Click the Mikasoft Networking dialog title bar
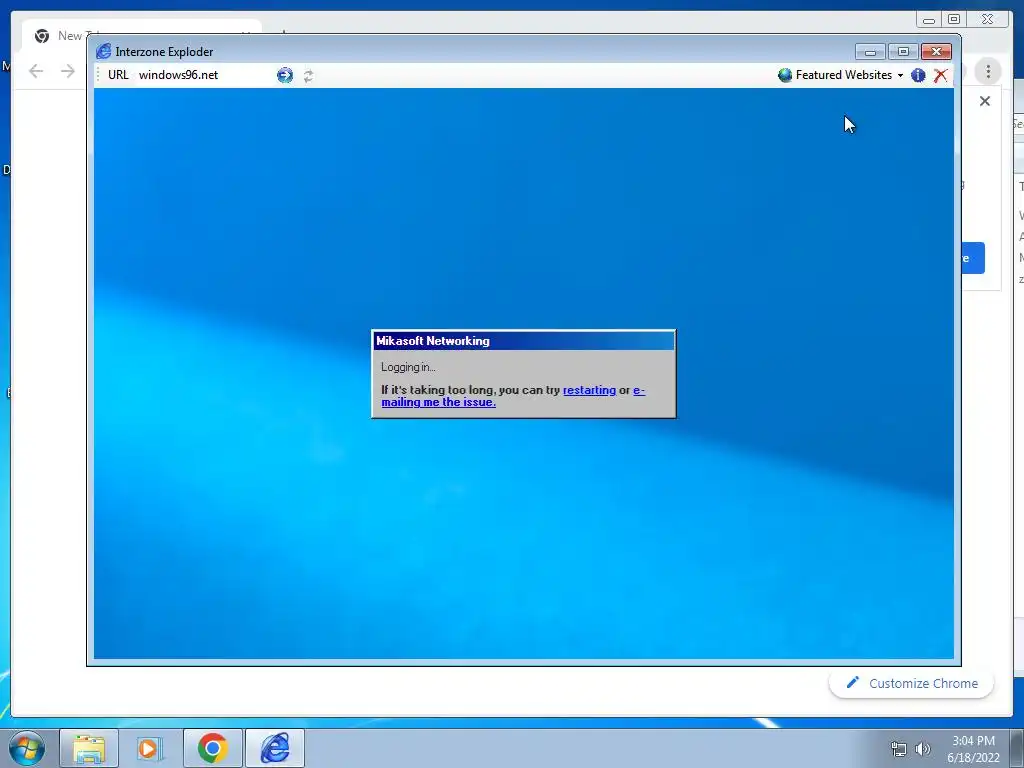This screenshot has width=1024, height=768. pos(524,341)
